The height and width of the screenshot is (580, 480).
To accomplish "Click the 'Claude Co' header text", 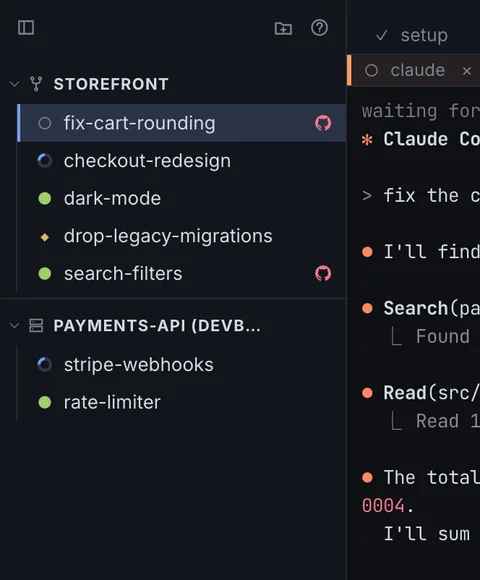I will click(x=431, y=139).
